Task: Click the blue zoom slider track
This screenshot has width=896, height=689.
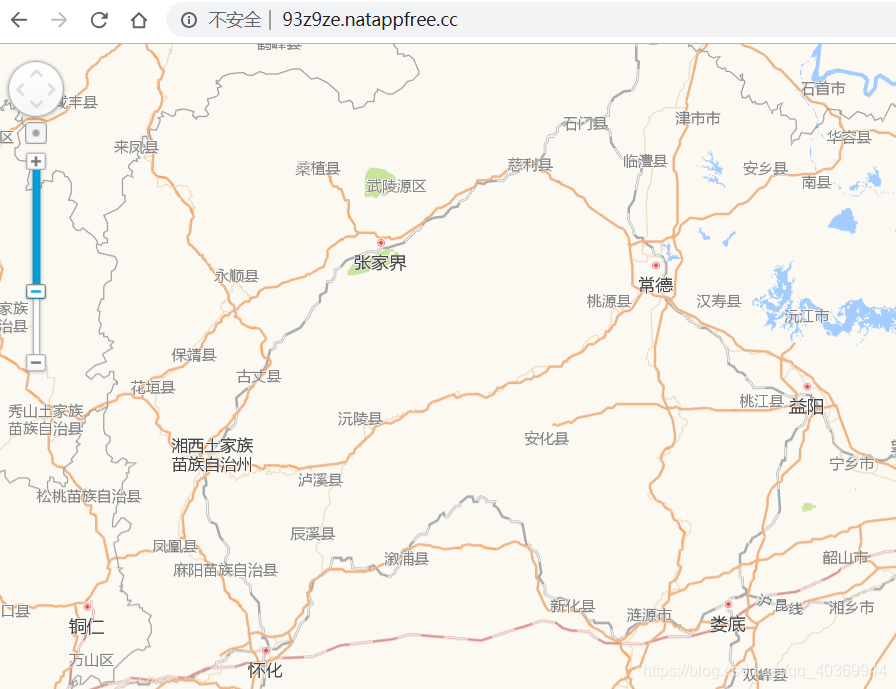Action: 36,227
